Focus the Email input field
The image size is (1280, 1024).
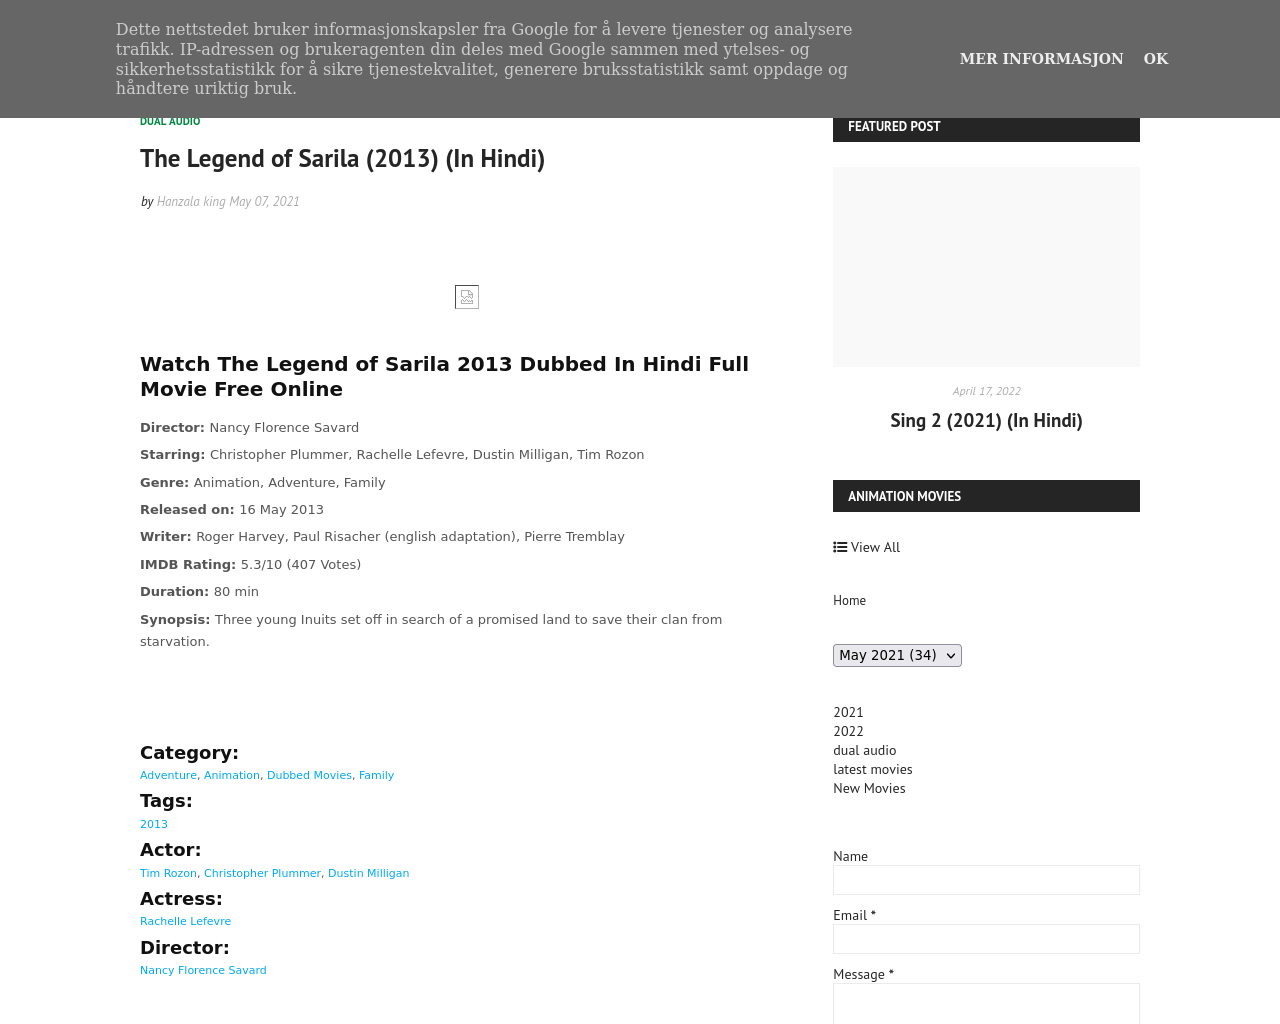(986, 939)
